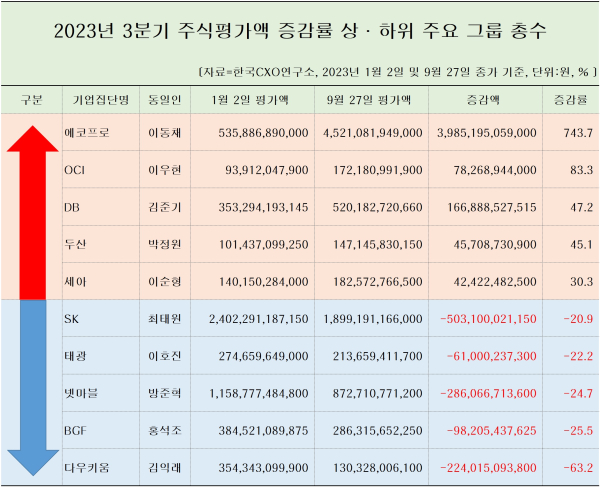600x487 pixels.
Task: Select the name '홍석조'
Action: pyautogui.click(x=165, y=431)
